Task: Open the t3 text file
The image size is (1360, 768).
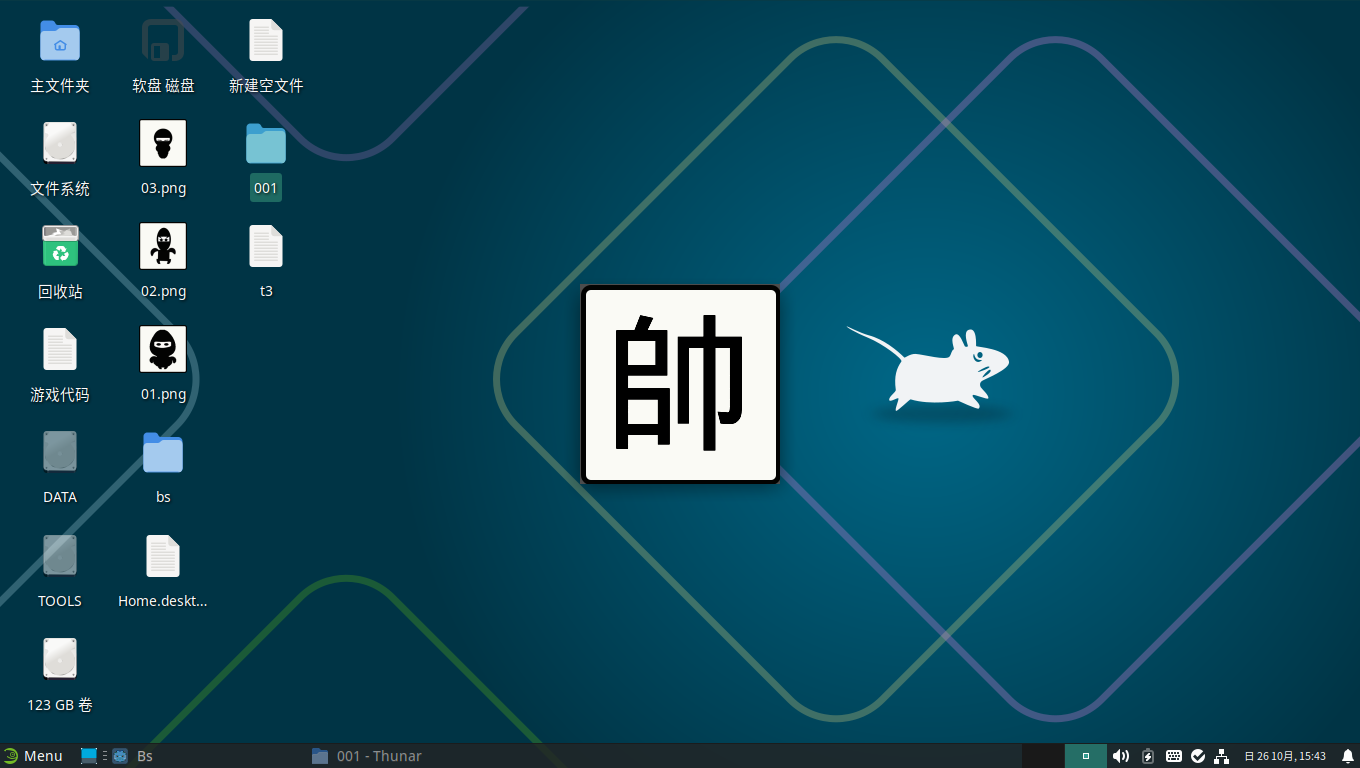Action: pos(266,246)
